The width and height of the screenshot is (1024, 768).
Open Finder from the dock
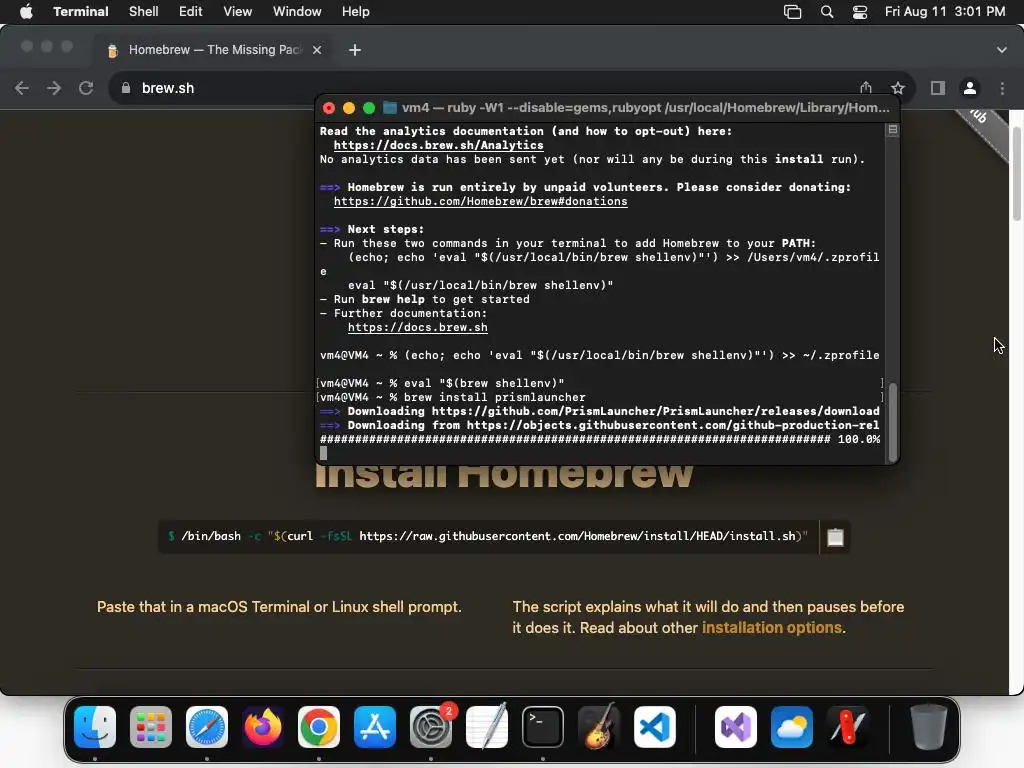point(95,727)
